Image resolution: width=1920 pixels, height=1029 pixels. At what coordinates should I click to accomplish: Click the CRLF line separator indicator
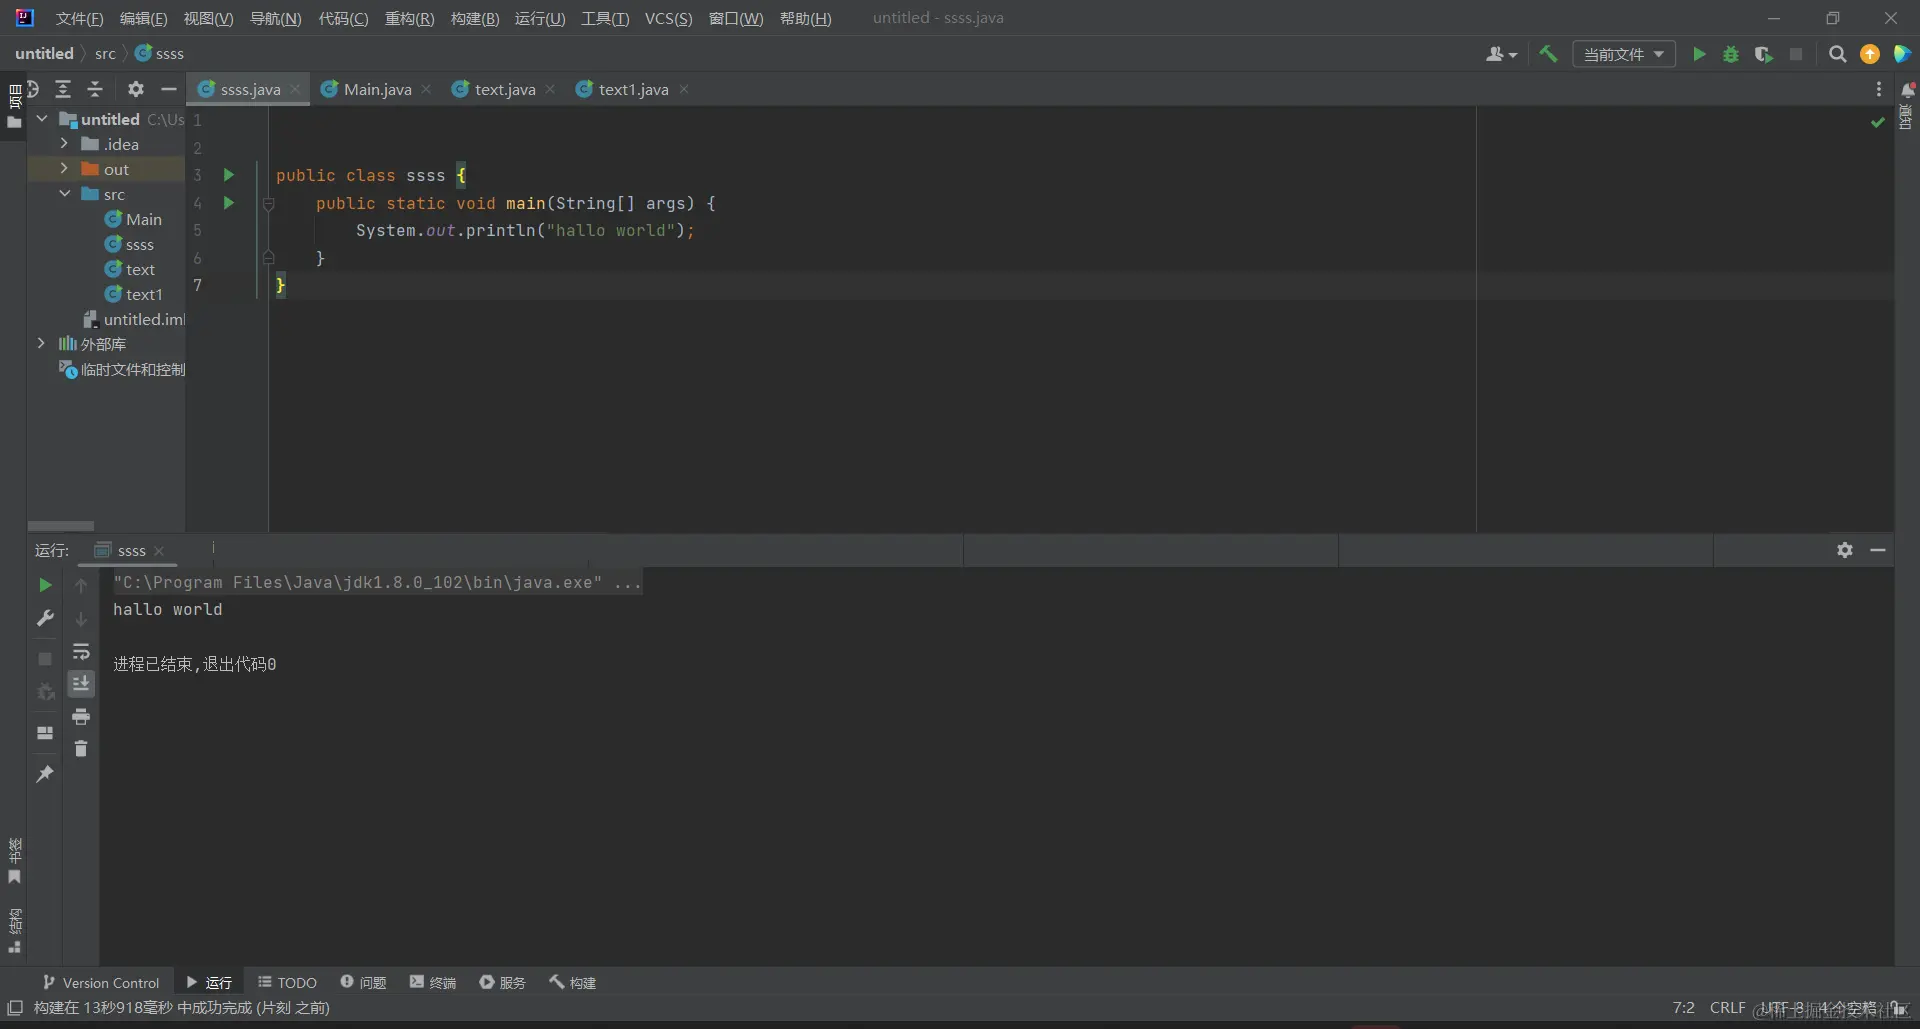click(x=1727, y=1007)
